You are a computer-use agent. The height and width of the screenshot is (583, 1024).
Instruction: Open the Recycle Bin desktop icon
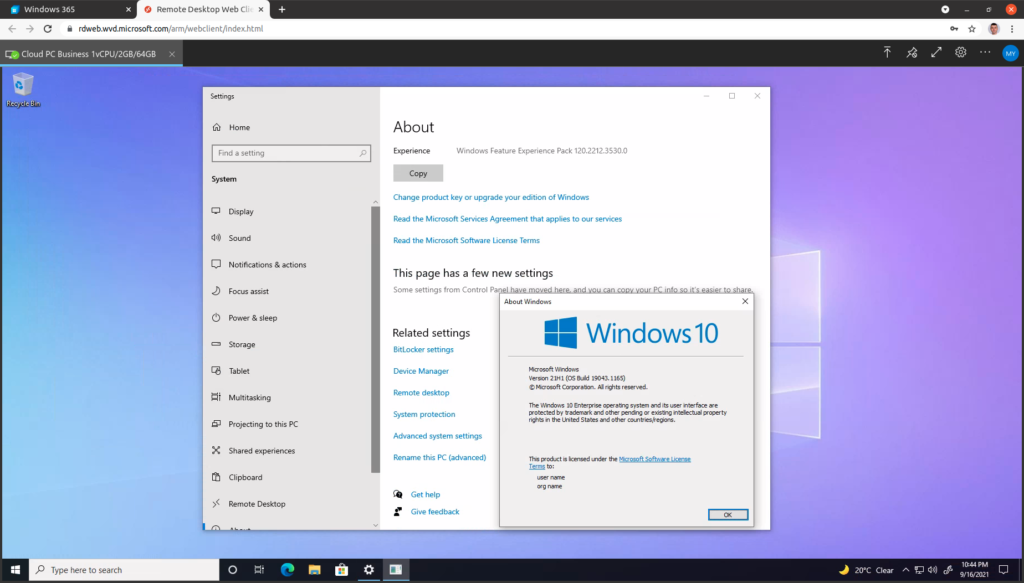pyautogui.click(x=23, y=90)
